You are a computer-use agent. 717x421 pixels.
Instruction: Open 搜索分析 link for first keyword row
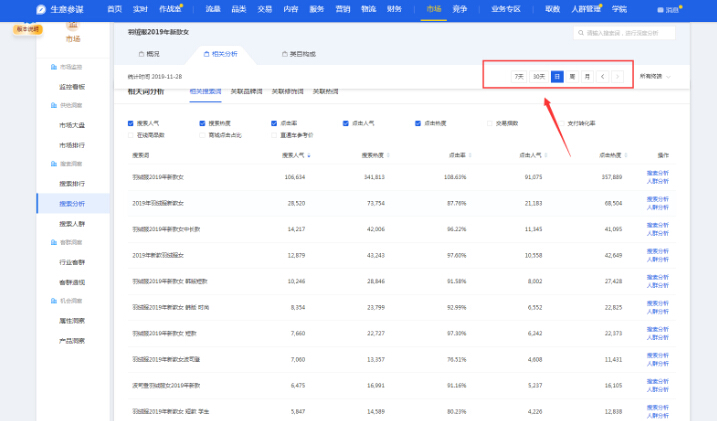pos(659,172)
